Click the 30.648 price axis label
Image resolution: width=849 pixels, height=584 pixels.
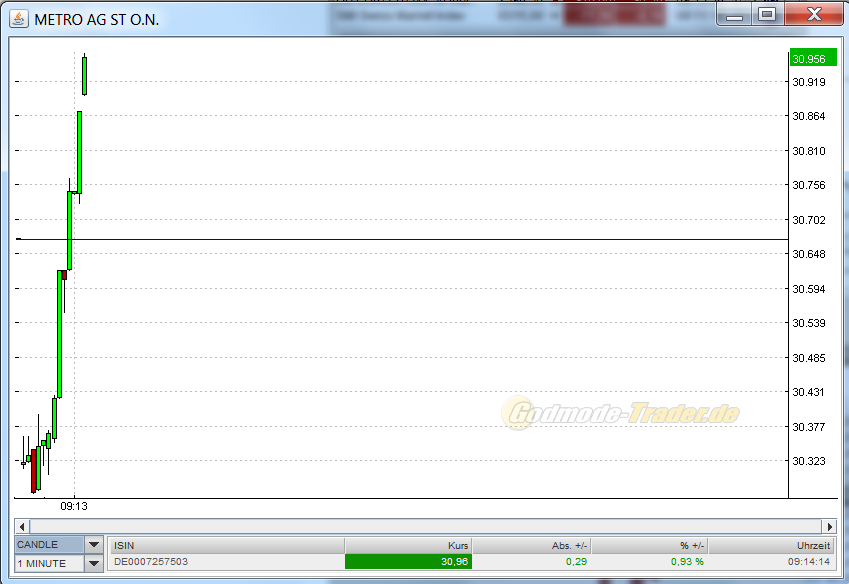coord(809,254)
